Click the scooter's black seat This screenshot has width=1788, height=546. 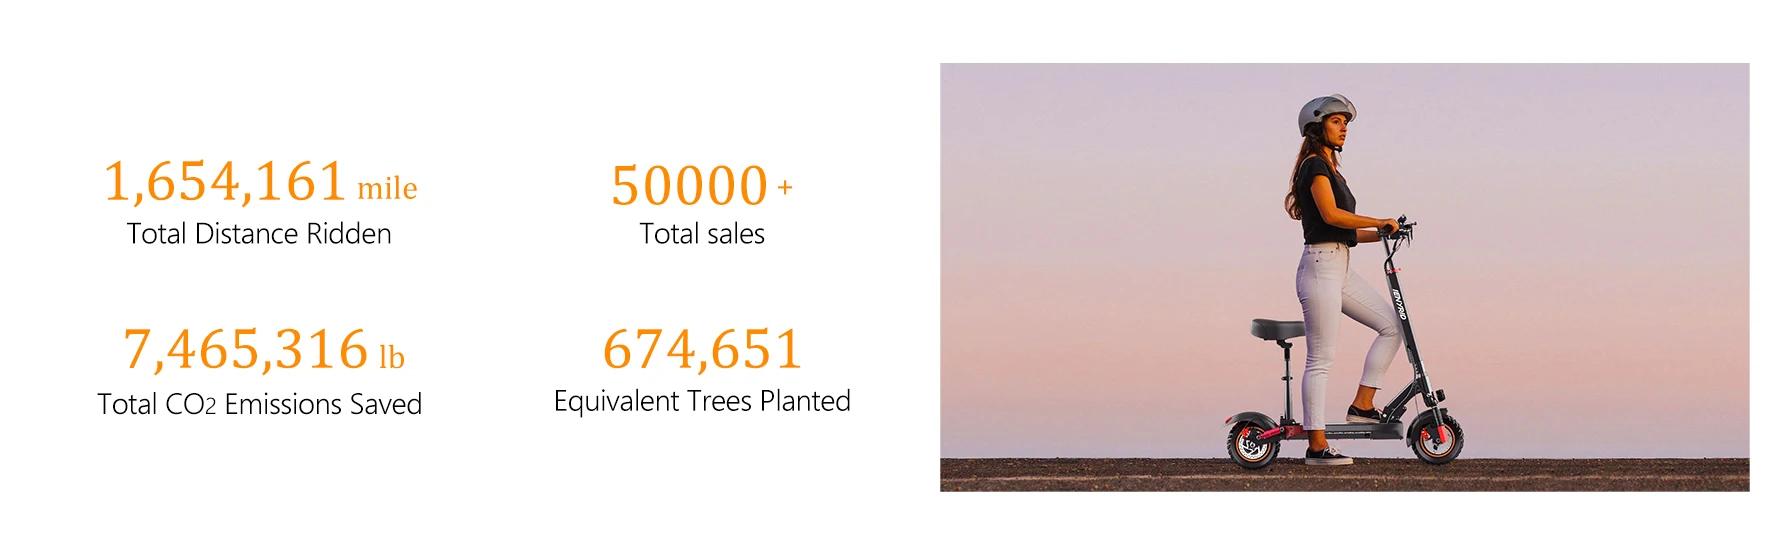[x=1278, y=328]
